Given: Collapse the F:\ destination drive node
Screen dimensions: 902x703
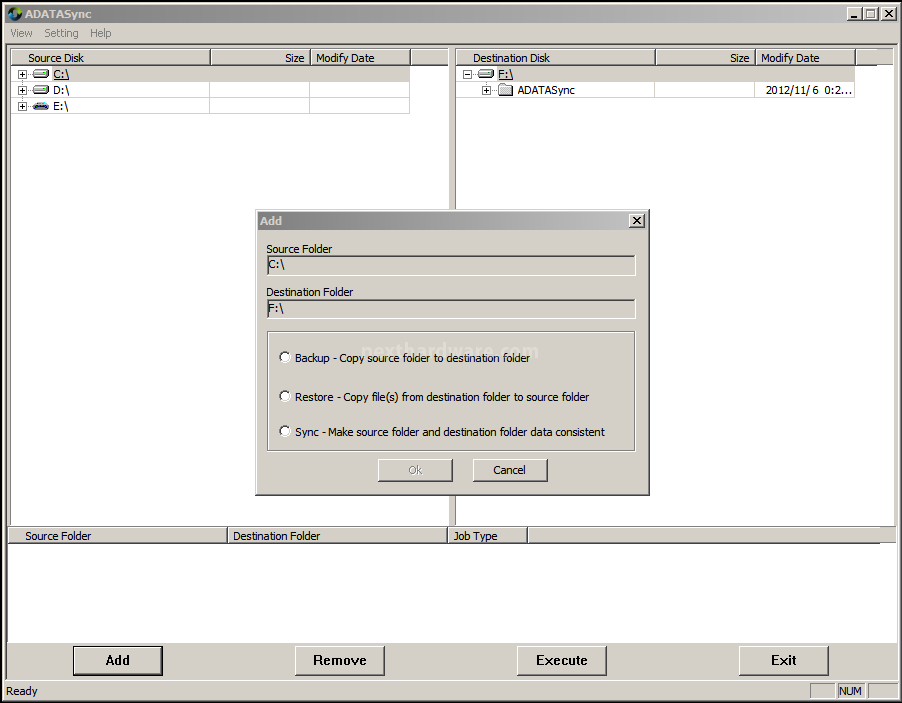Looking at the screenshot, I should coord(467,74).
